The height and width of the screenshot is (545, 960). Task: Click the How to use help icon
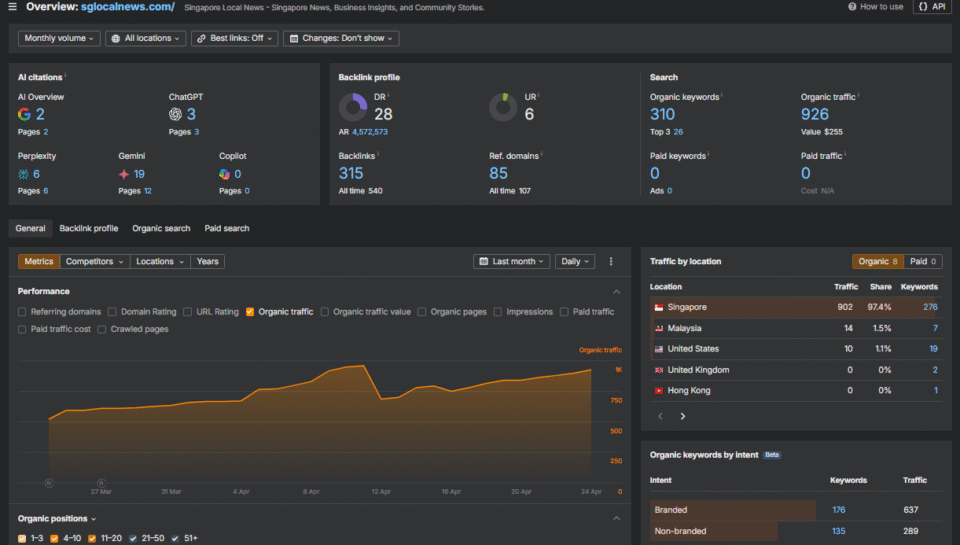pos(852,7)
